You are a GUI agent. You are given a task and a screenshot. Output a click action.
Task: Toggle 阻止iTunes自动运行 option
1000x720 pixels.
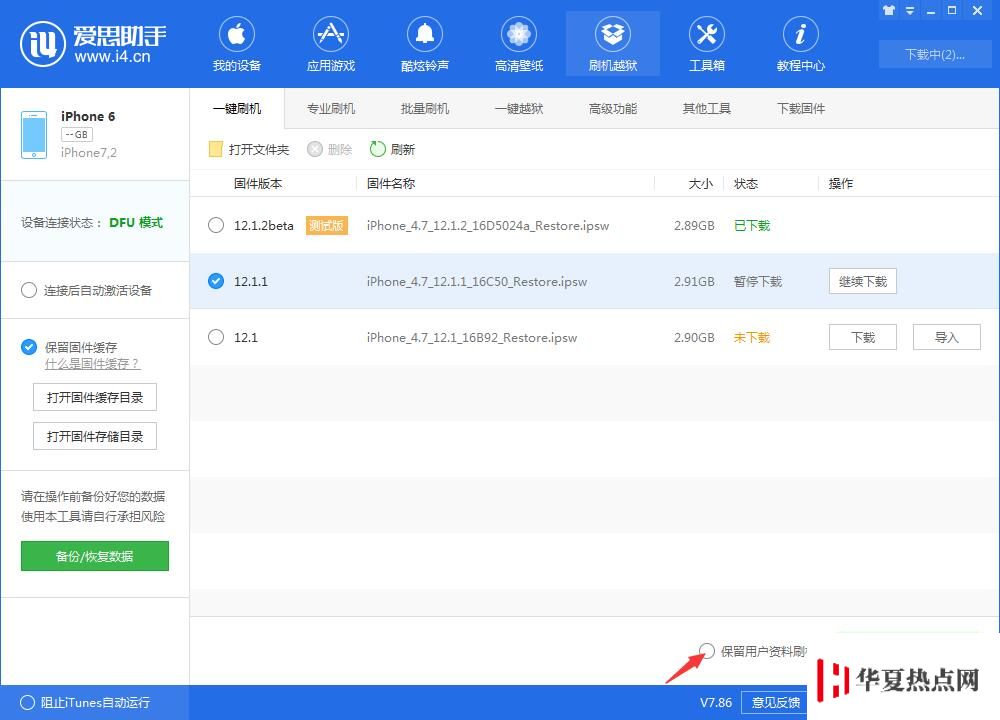[x=27, y=702]
